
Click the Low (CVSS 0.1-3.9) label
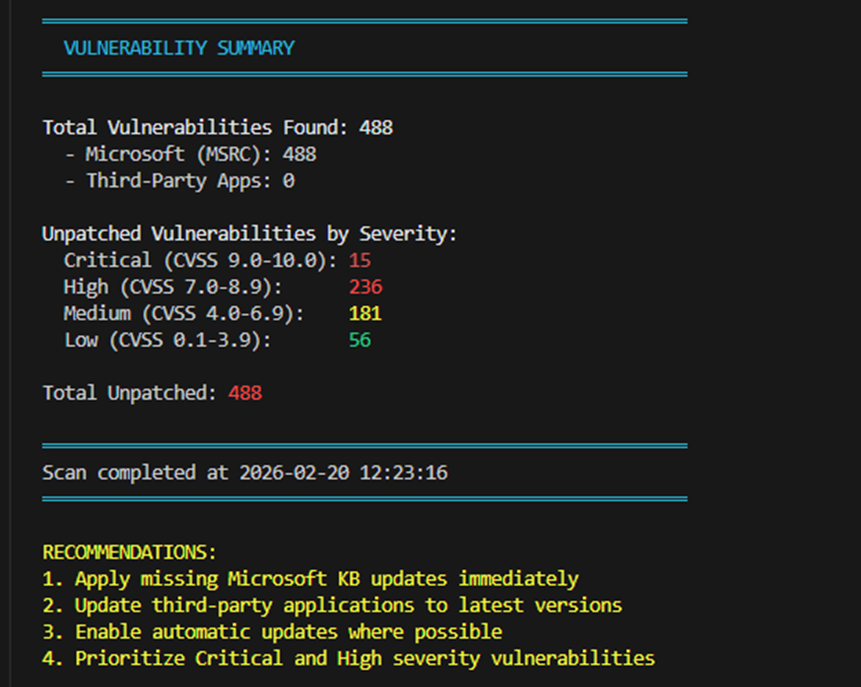point(167,340)
